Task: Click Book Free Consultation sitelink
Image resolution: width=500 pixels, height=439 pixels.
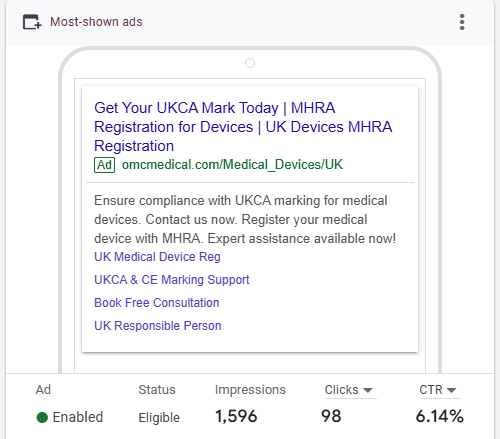Action: pos(157,303)
